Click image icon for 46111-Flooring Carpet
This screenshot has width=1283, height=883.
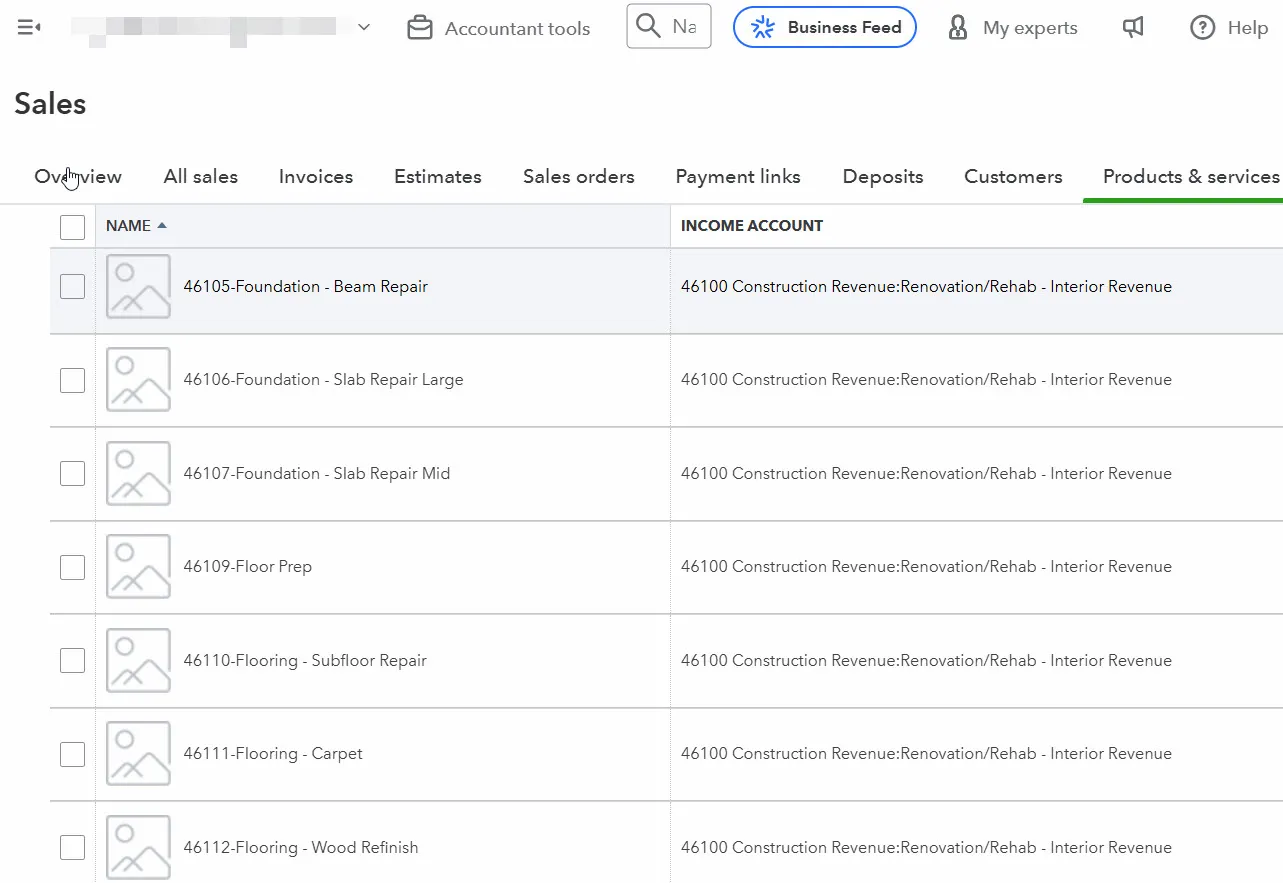138,754
